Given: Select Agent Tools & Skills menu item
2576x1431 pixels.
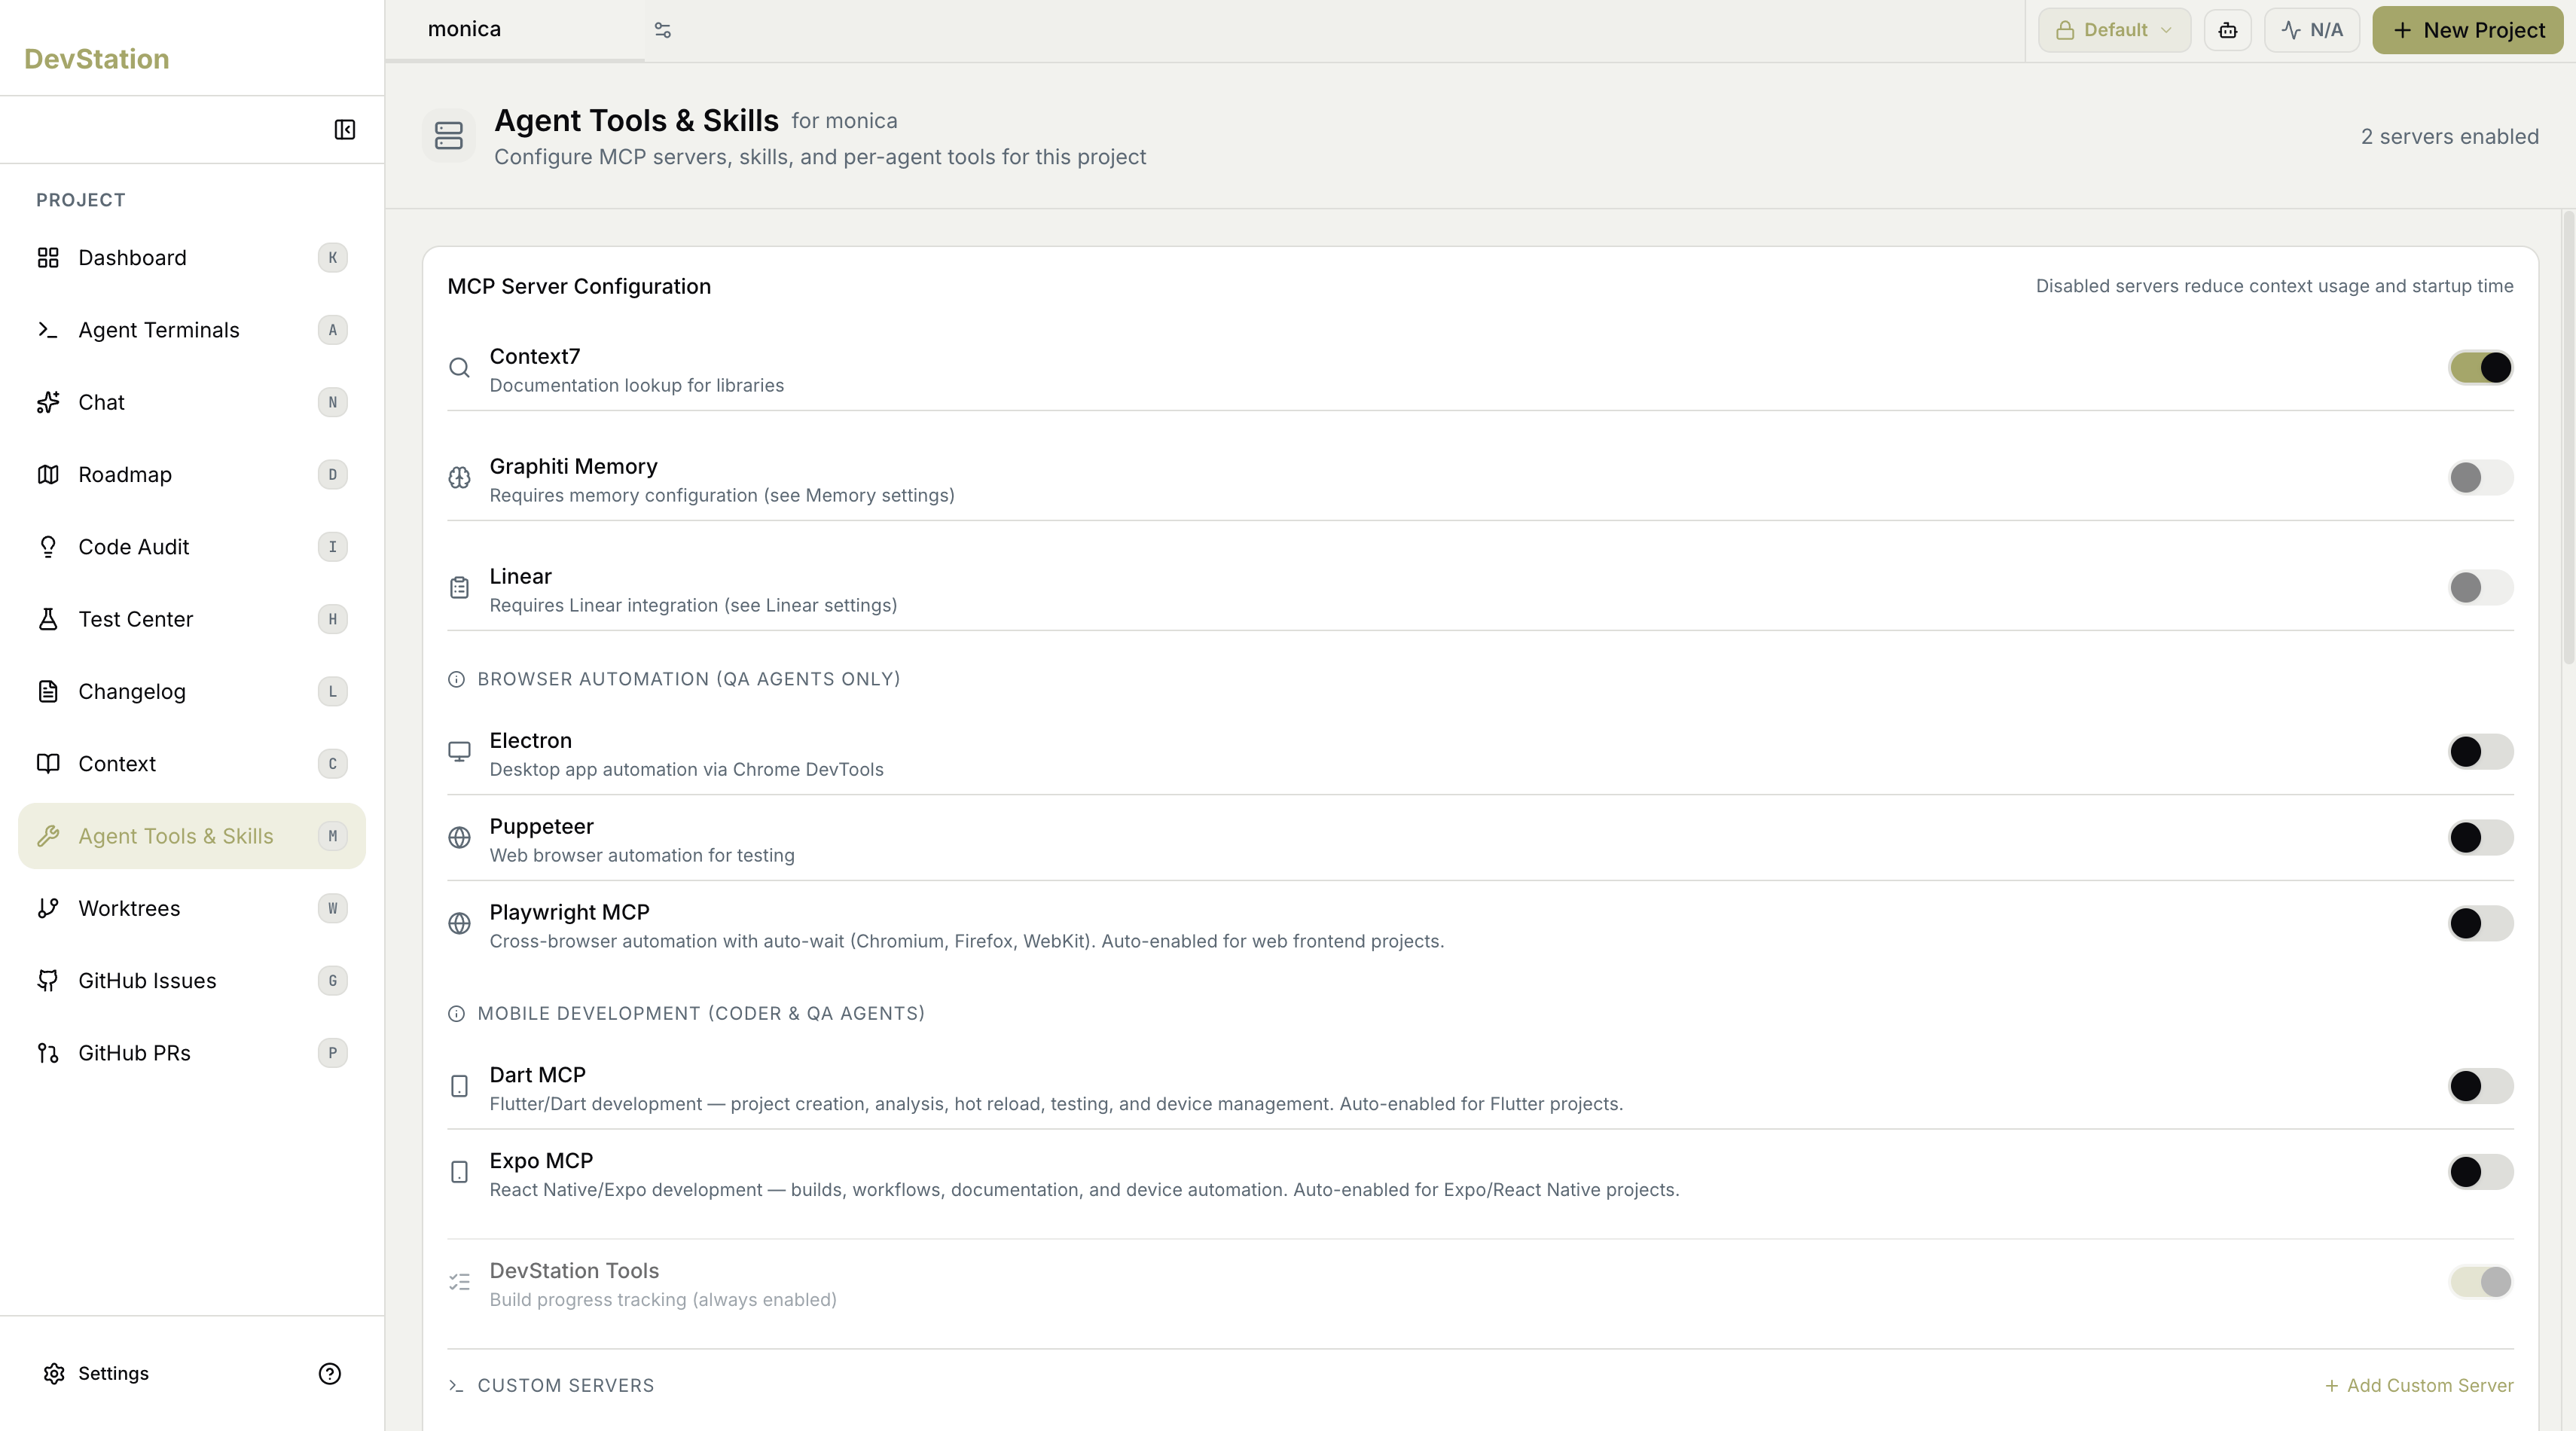Looking at the screenshot, I should coord(192,836).
